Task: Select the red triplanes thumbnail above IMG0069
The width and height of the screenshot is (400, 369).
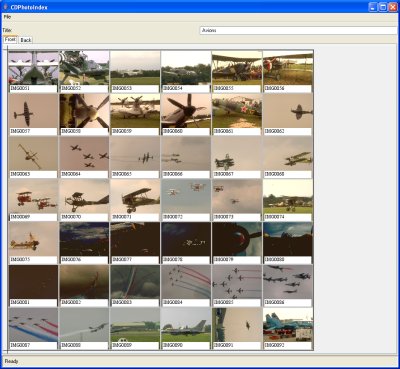Action: [34, 196]
